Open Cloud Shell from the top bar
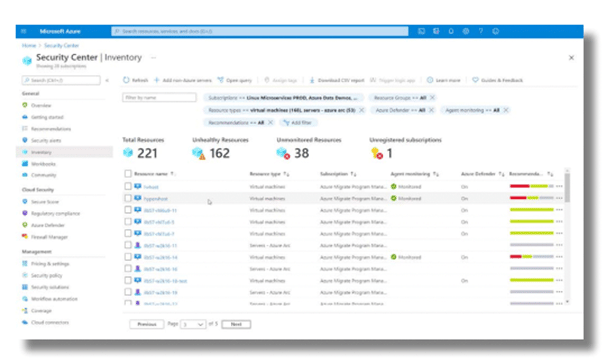This screenshot has width=606, height=363. [421, 31]
